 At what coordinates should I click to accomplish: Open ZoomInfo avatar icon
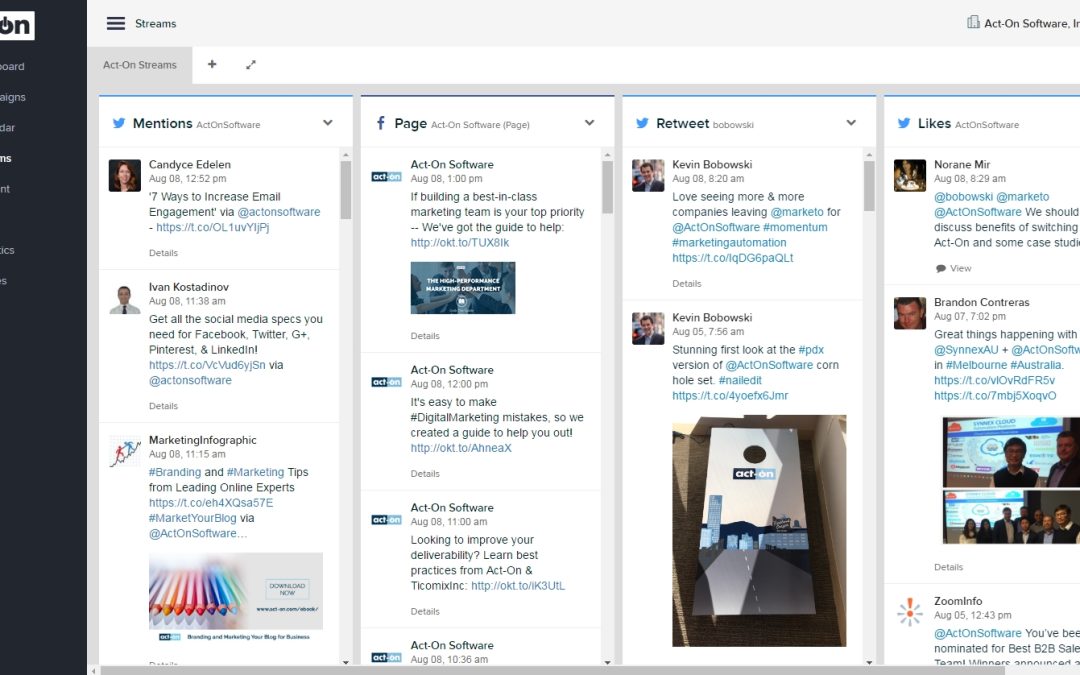tap(910, 612)
